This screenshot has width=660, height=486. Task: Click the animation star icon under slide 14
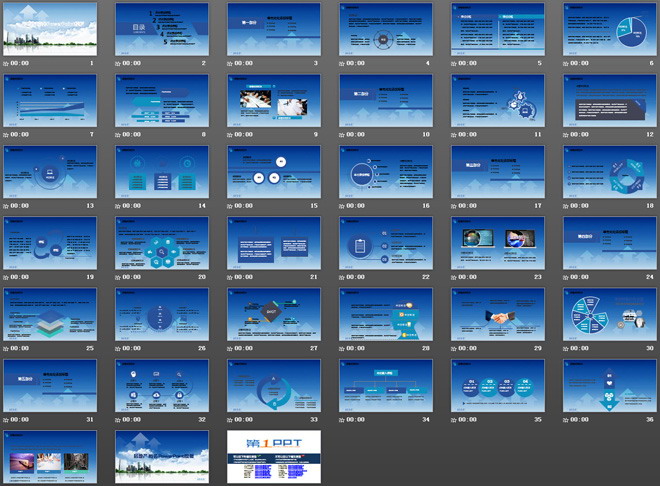point(120,207)
